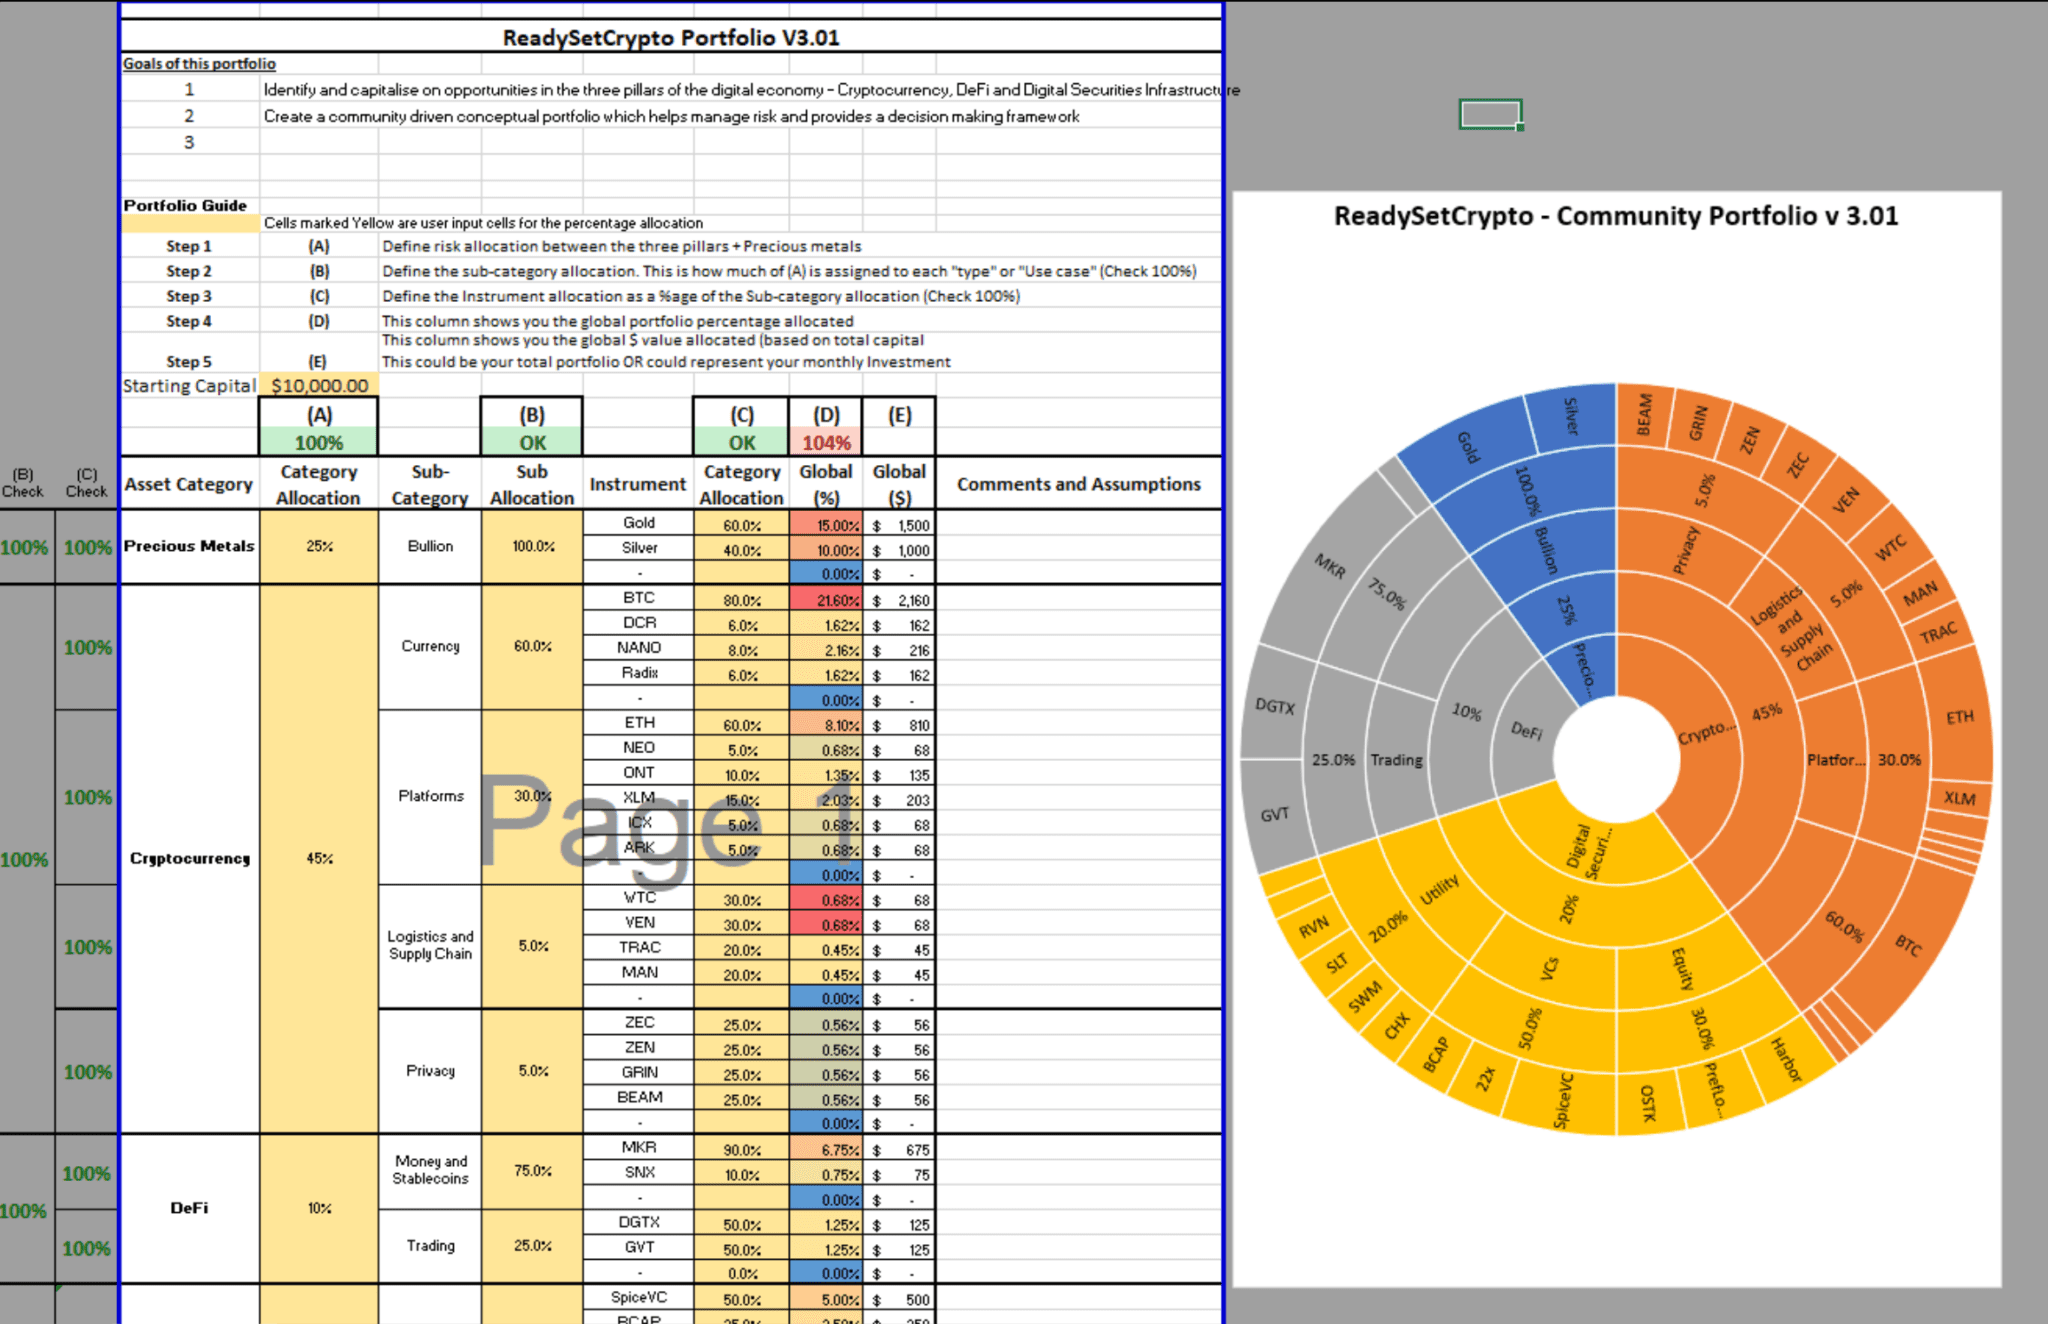Select the SNX instrument cell
The height and width of the screenshot is (1324, 2048).
(x=638, y=1173)
